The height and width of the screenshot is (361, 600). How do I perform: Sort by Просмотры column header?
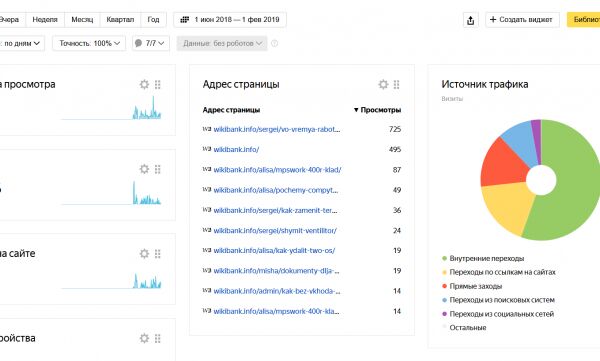click(x=377, y=110)
